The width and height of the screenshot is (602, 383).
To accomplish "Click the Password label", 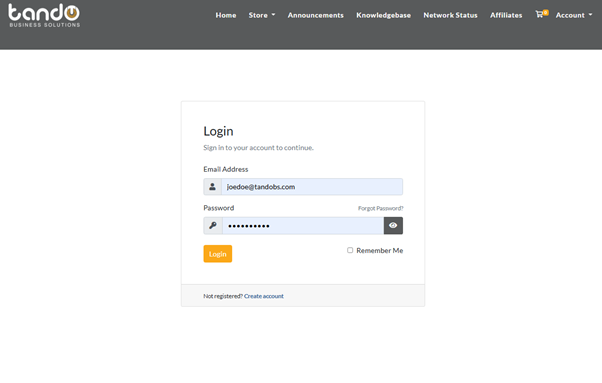I will click(x=218, y=208).
